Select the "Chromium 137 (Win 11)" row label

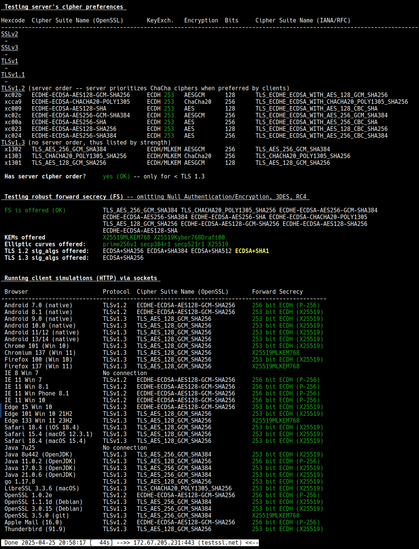40,353
